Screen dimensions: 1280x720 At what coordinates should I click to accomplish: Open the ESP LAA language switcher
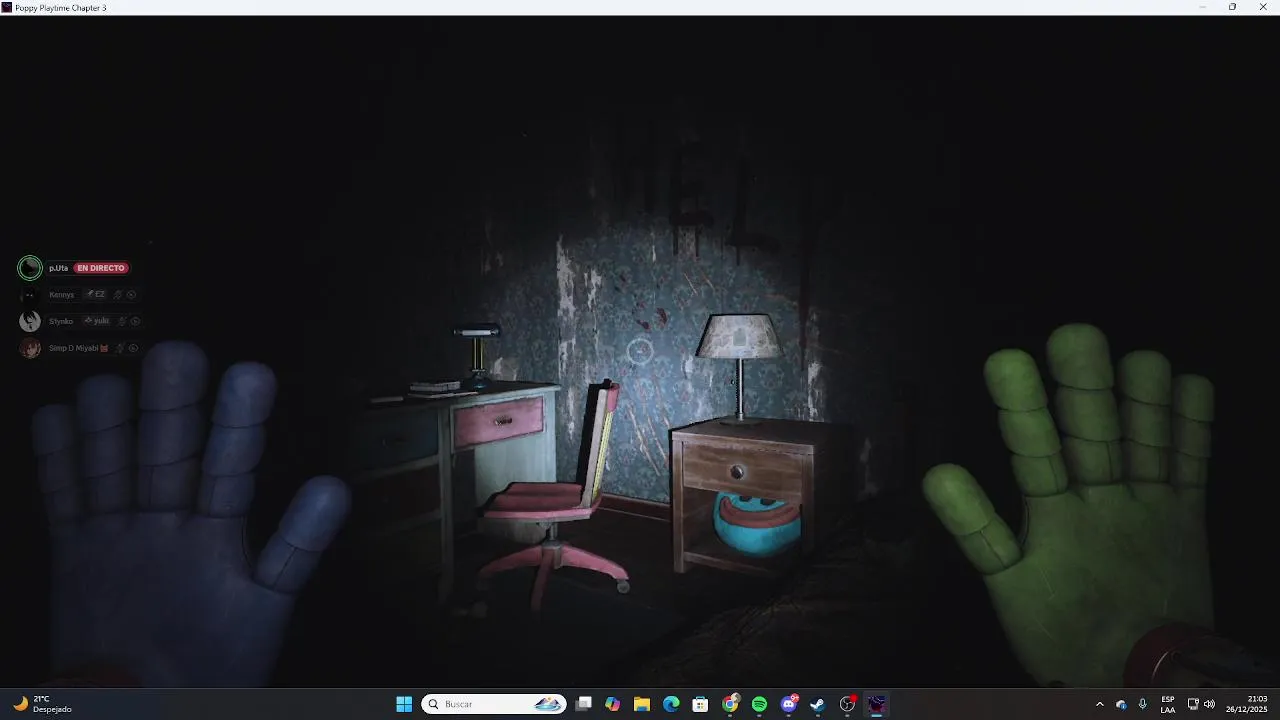(1168, 704)
